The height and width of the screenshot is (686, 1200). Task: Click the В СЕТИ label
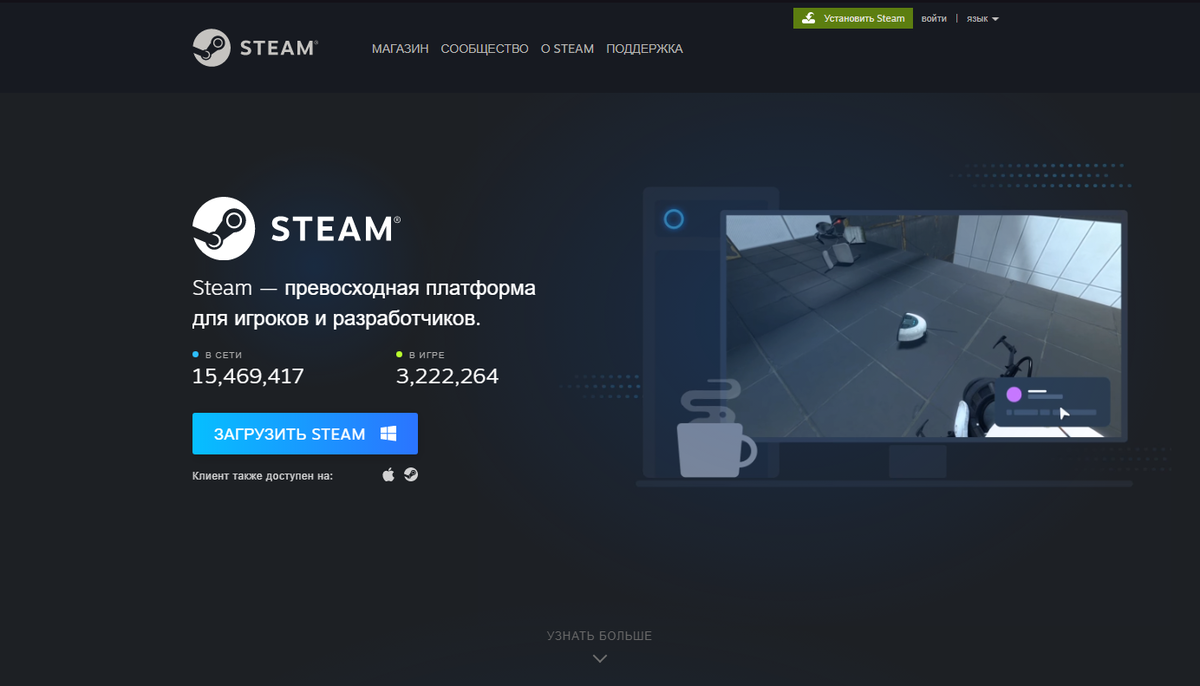(223, 355)
